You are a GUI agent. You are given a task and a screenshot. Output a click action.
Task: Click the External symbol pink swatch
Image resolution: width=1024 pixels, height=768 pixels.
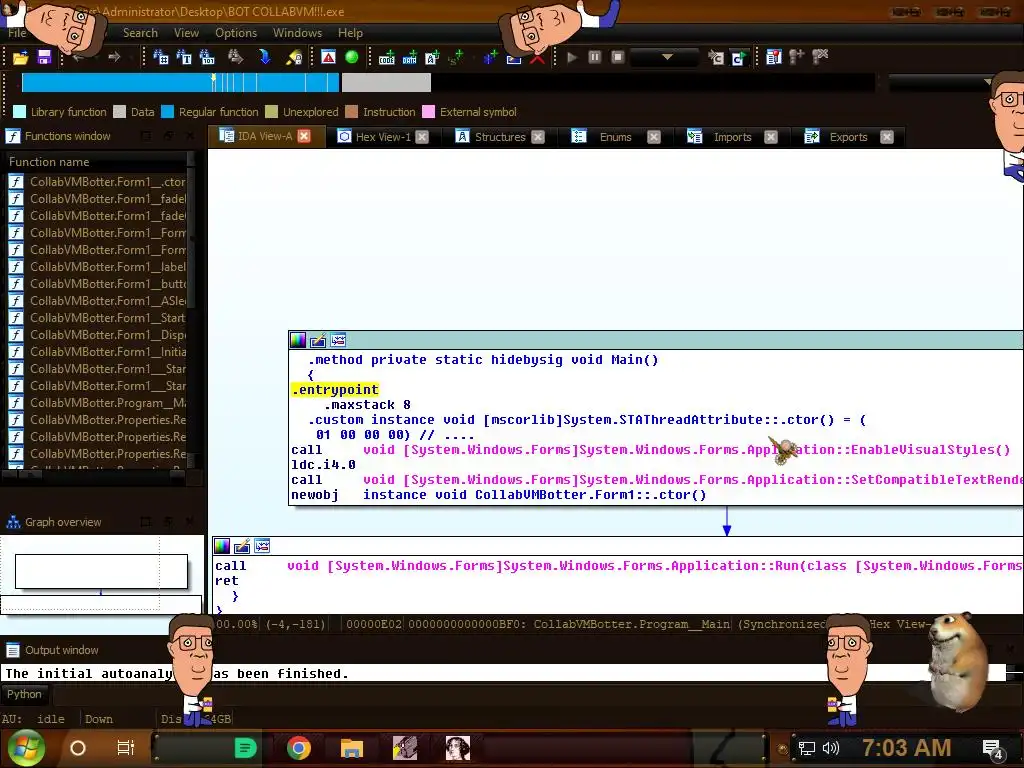click(x=428, y=112)
